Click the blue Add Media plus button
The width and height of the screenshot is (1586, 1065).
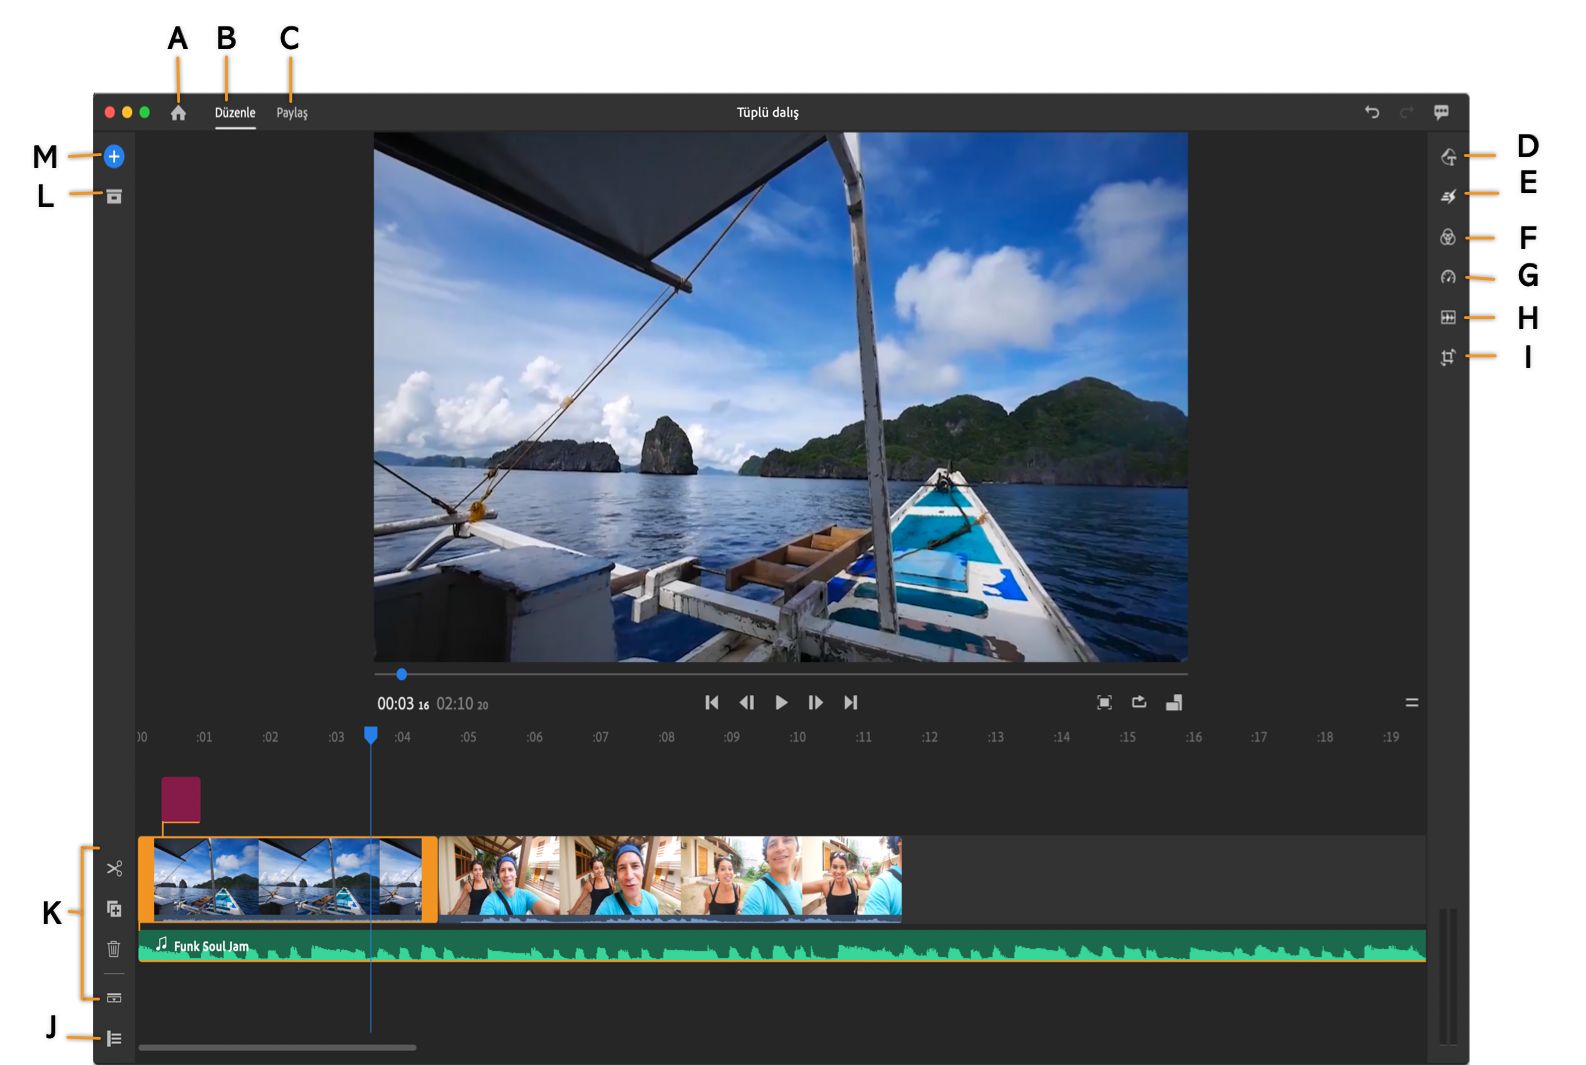(114, 156)
